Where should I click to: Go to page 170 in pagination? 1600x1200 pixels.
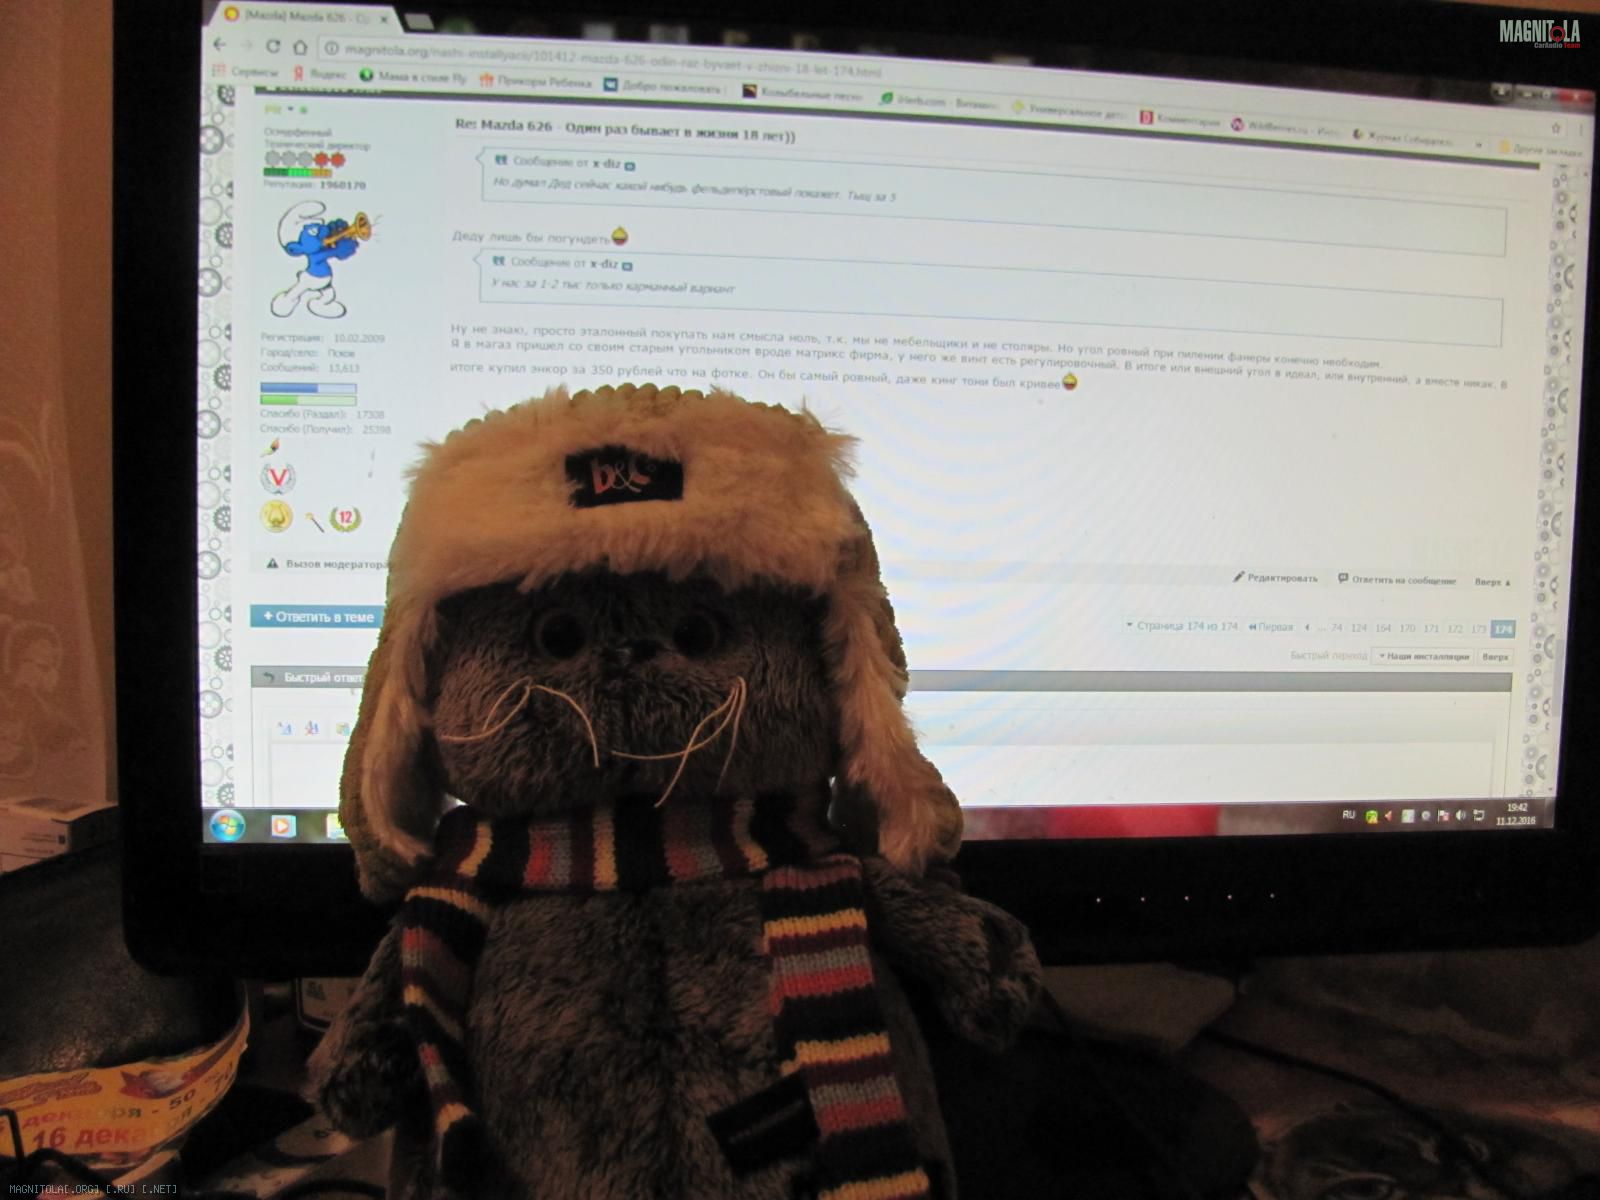[x=1407, y=629]
